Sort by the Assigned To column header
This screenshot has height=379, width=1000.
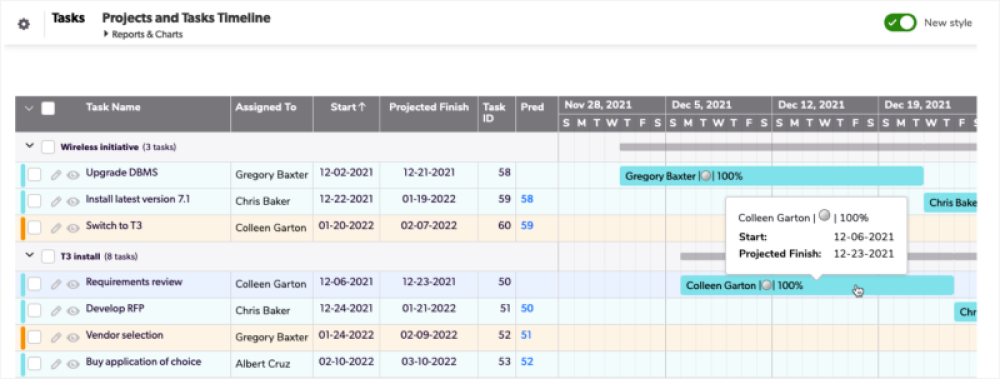[x=265, y=107]
